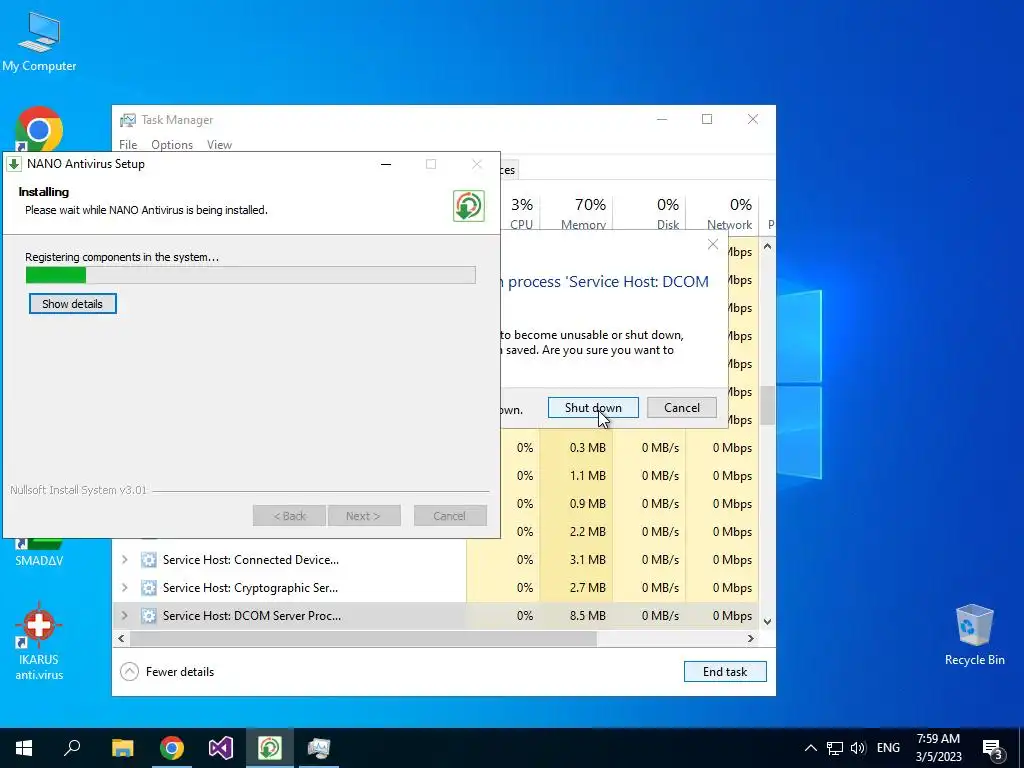
Task: Open the notification center icon
Action: [993, 749]
